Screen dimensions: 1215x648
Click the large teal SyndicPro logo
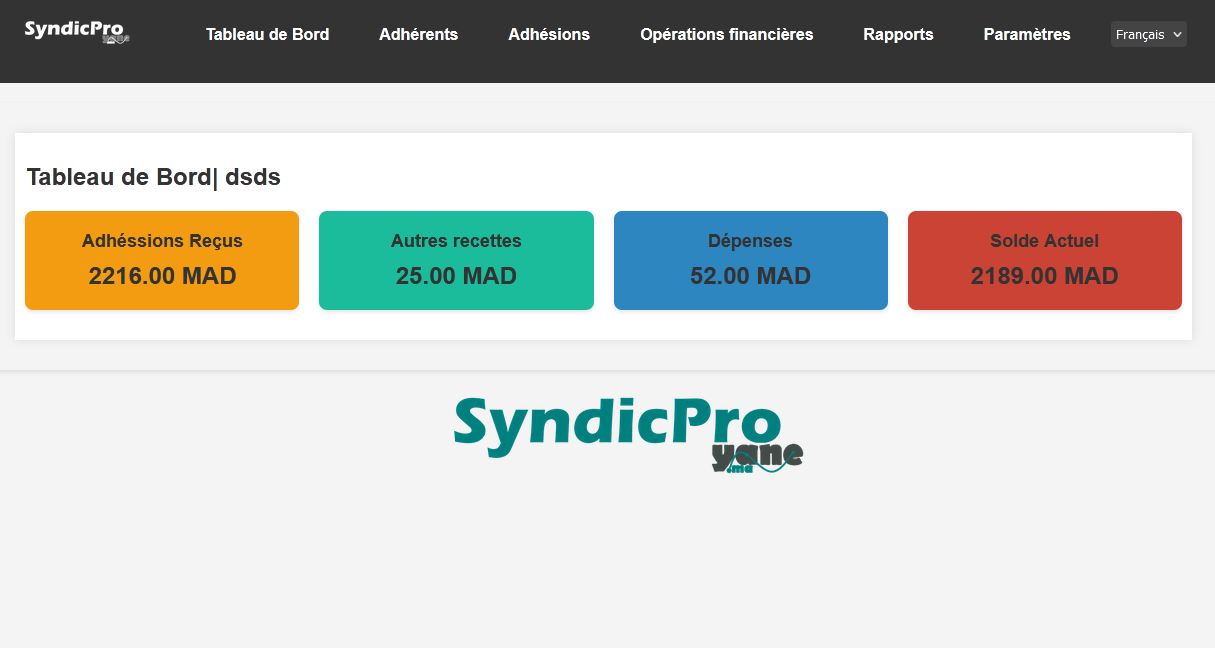[615, 425]
